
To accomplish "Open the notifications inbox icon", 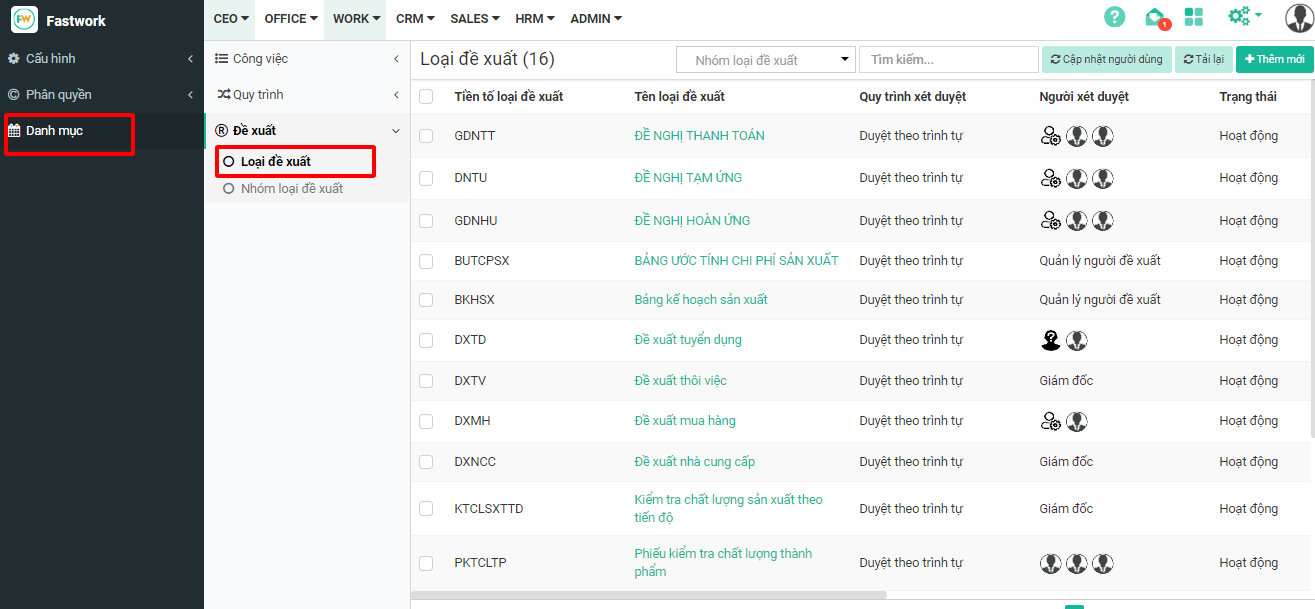I will [1155, 17].
